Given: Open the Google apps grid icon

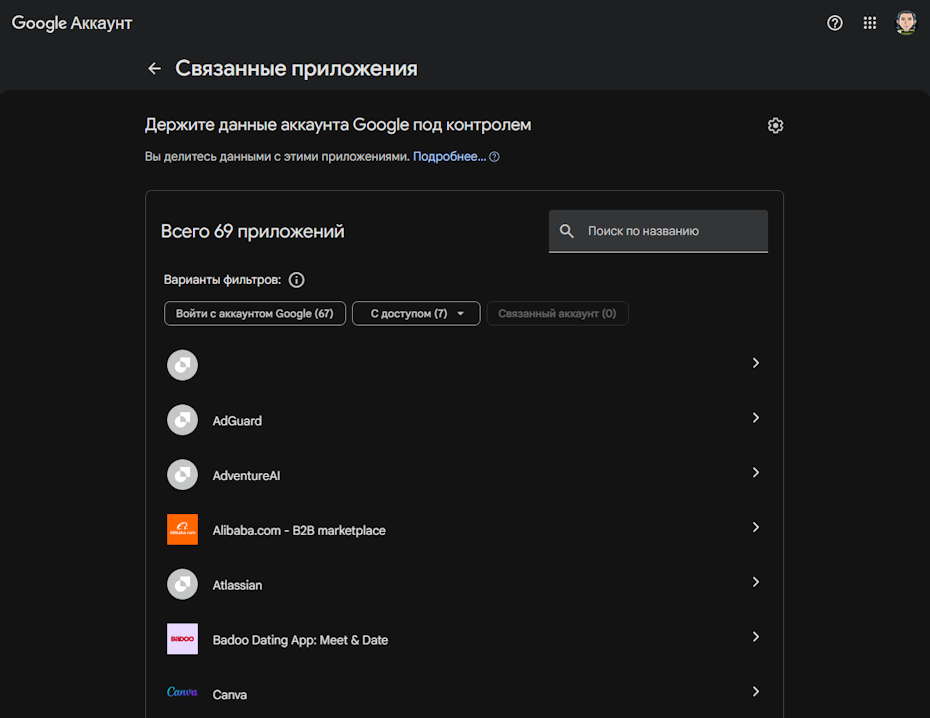Looking at the screenshot, I should click(870, 23).
